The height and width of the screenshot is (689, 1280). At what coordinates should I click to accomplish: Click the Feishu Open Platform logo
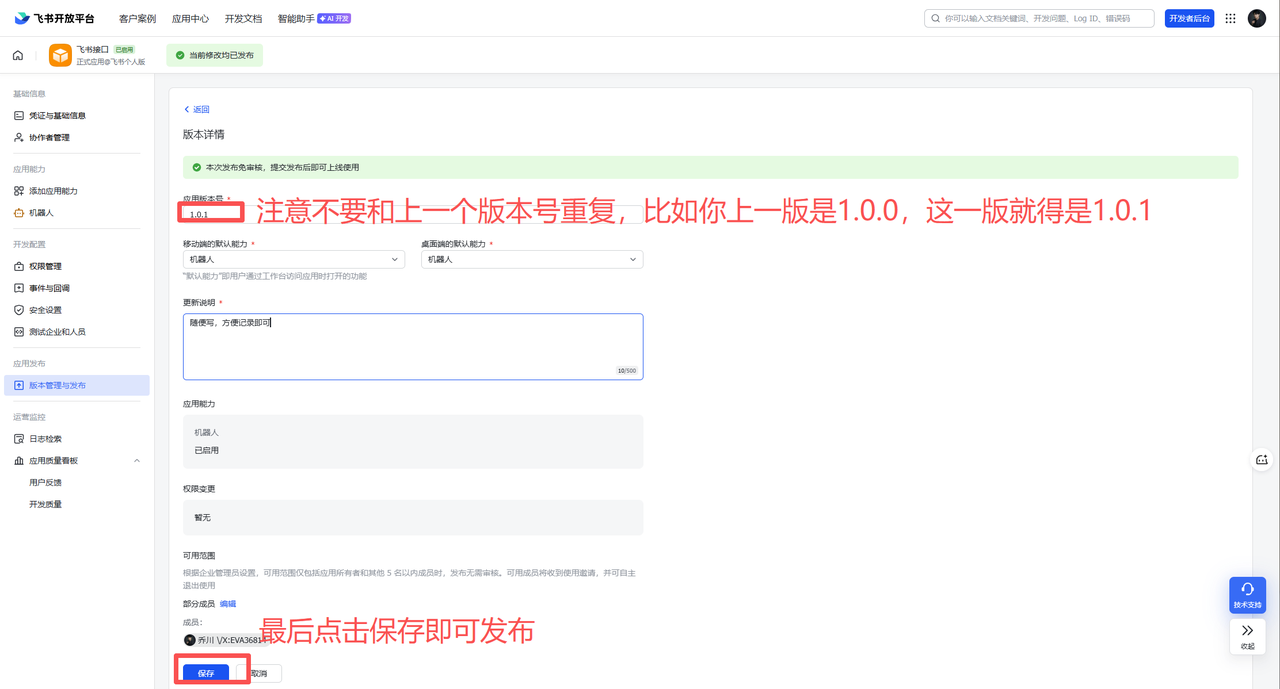click(54, 18)
